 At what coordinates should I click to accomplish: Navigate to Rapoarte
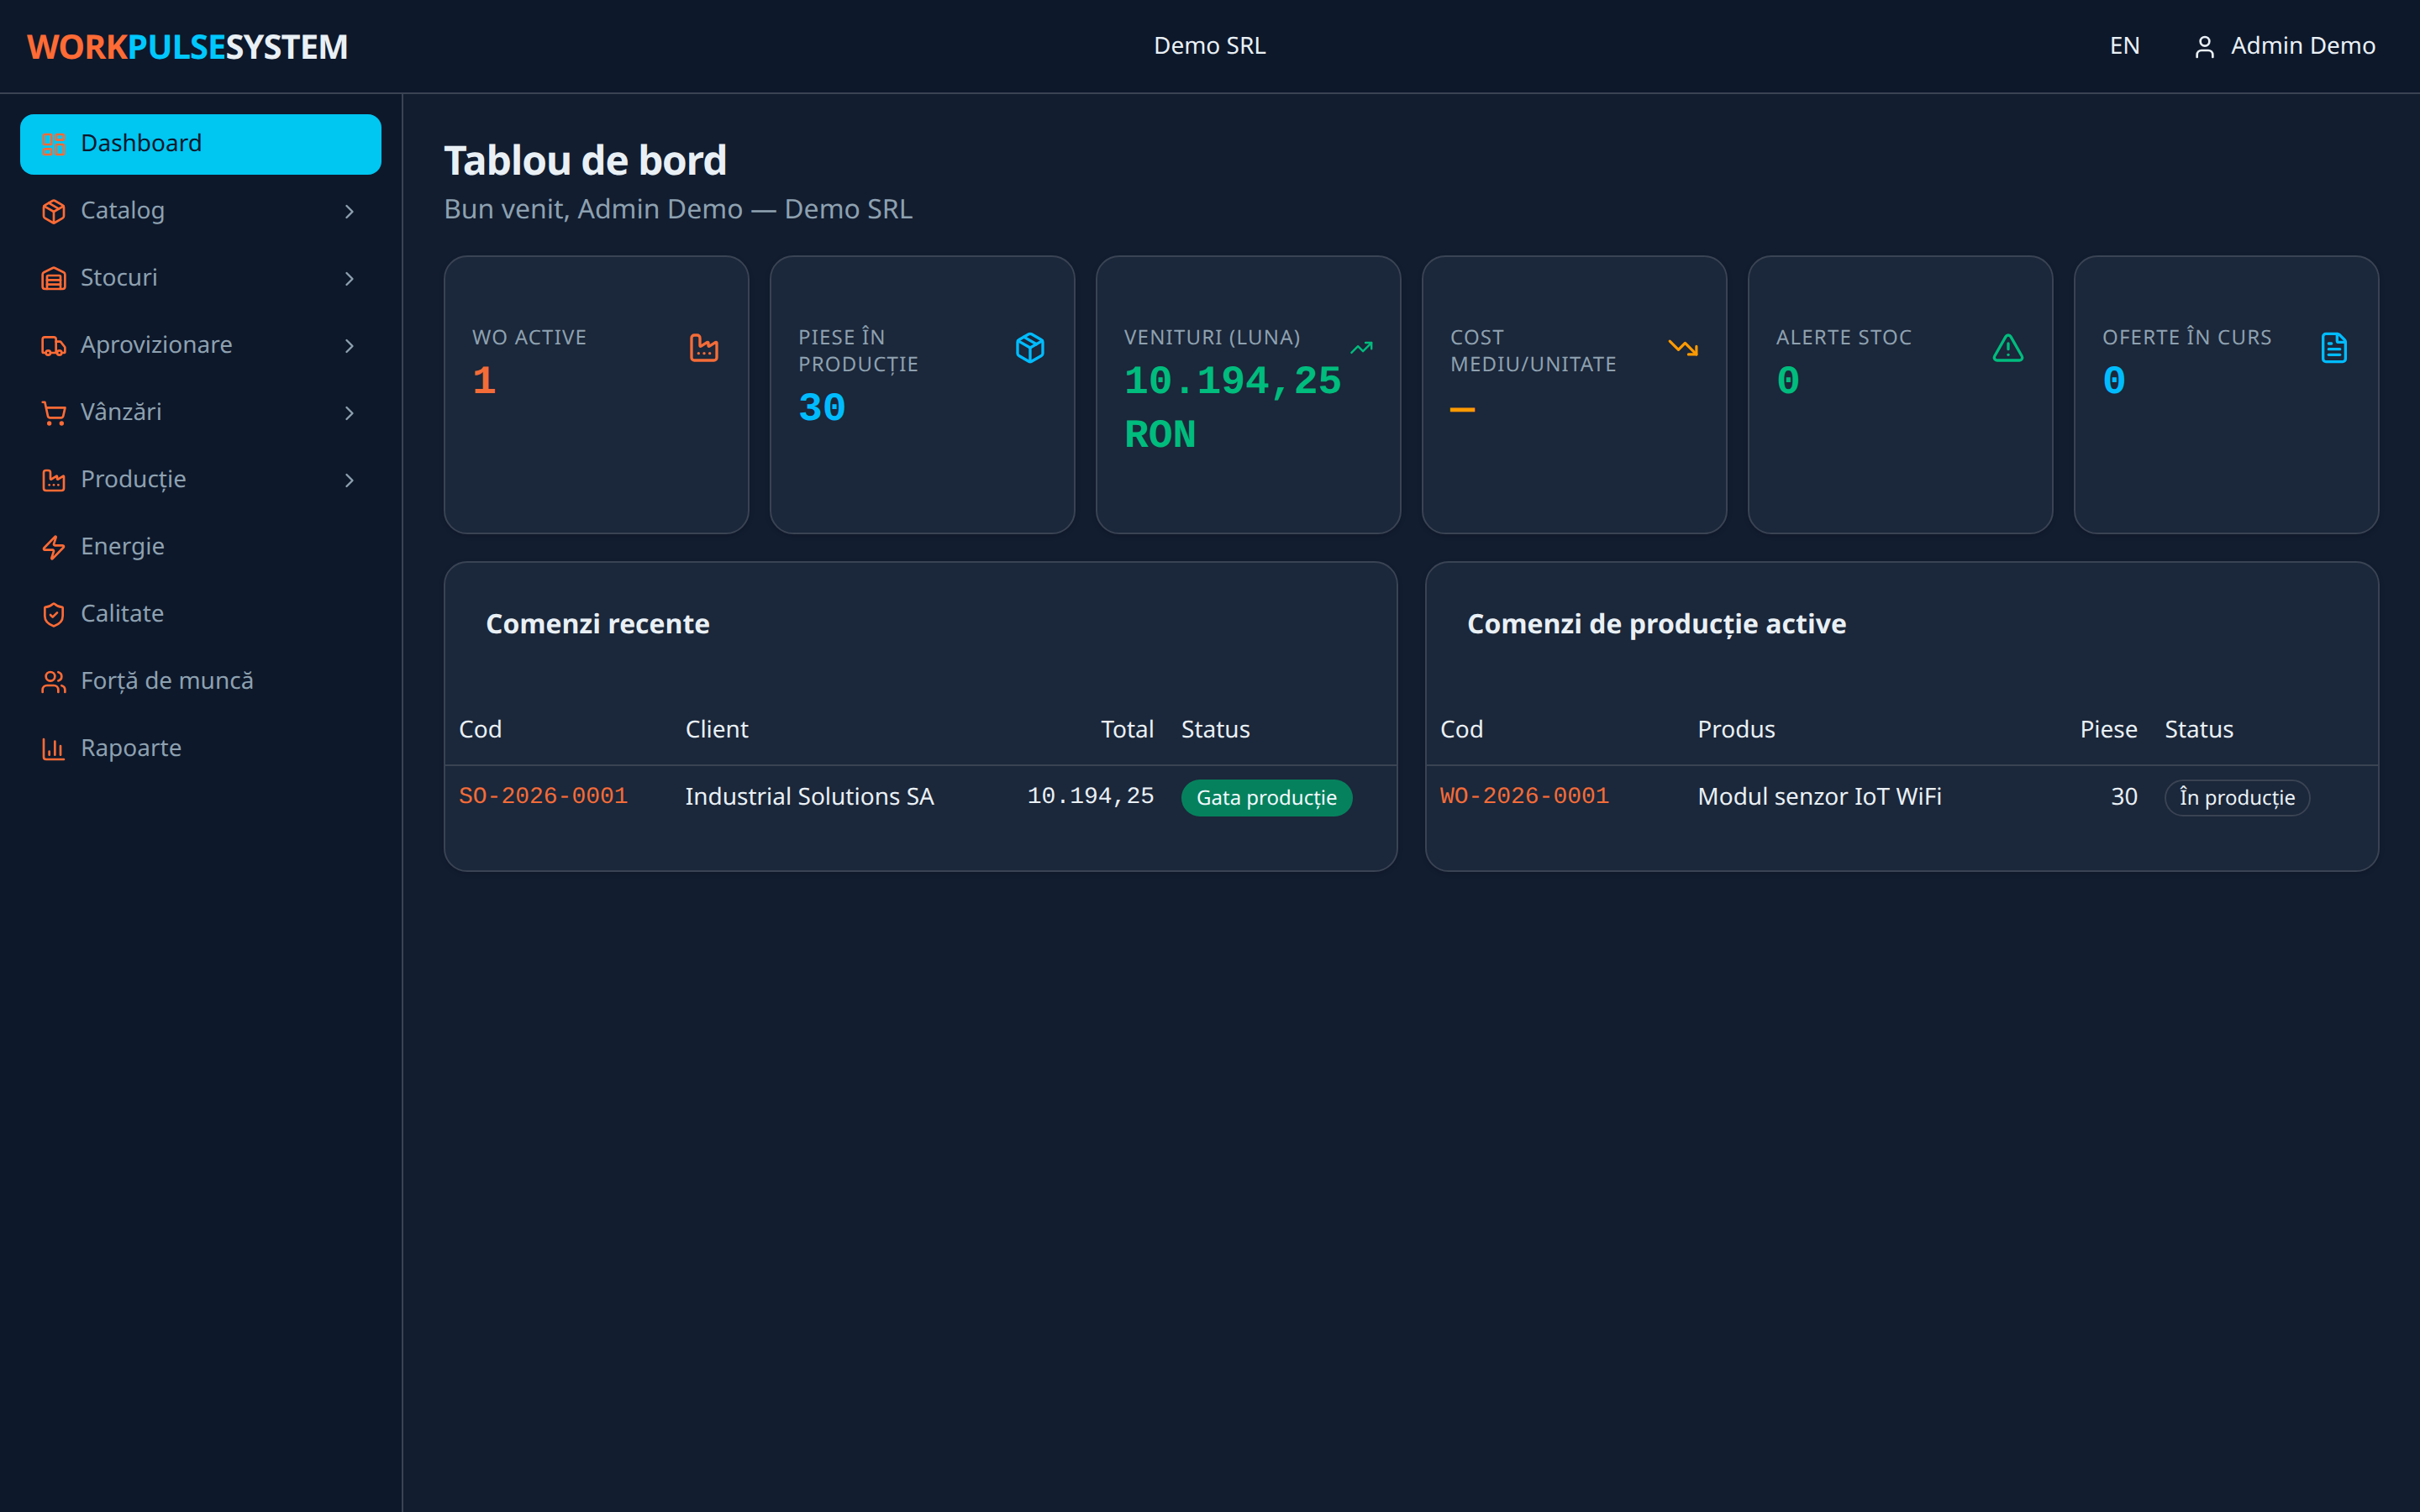[200, 748]
